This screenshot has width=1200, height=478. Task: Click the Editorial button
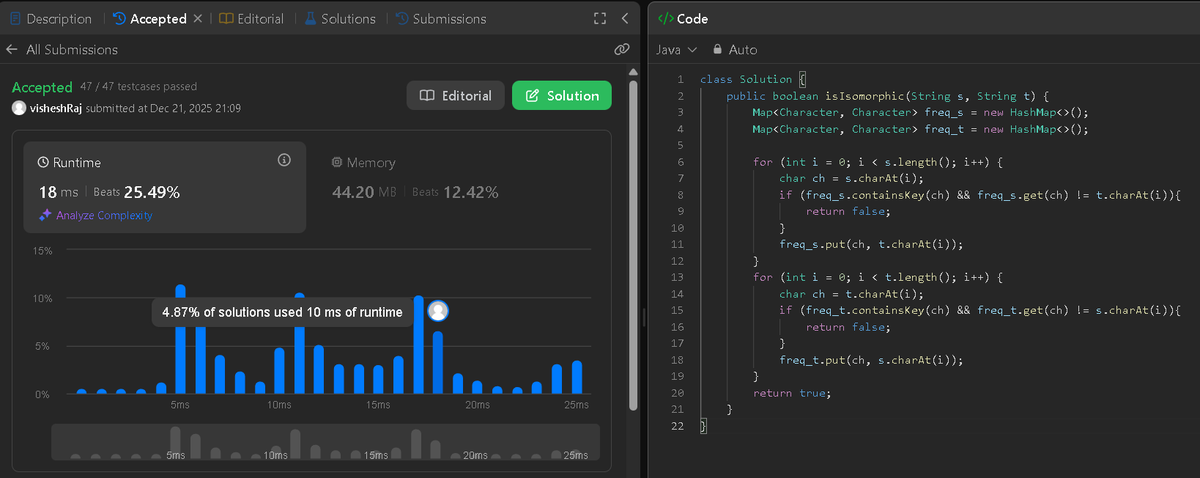(x=455, y=96)
